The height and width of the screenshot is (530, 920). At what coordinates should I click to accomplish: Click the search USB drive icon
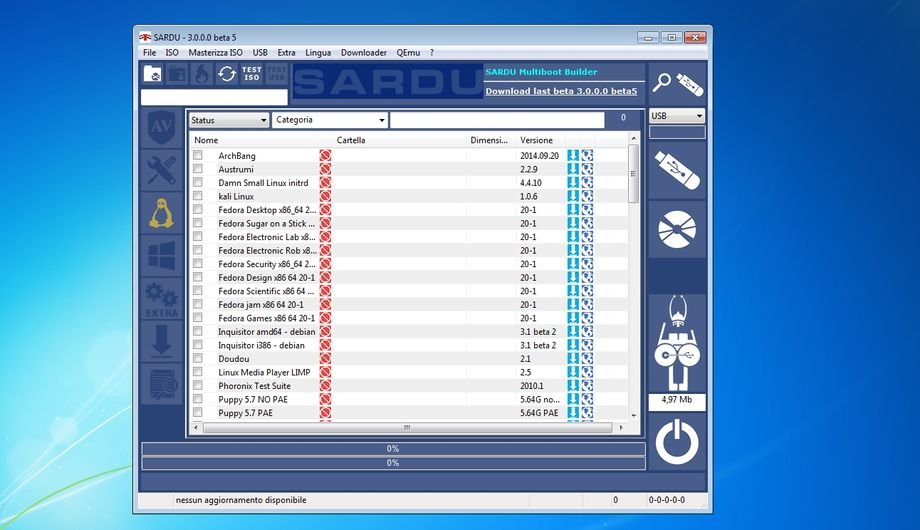click(x=677, y=81)
